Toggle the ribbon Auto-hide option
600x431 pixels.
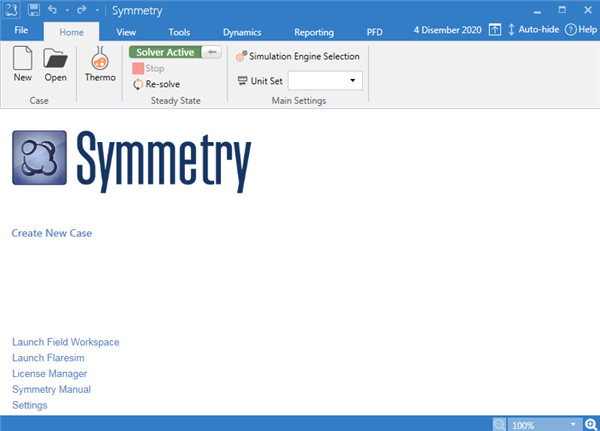534,31
